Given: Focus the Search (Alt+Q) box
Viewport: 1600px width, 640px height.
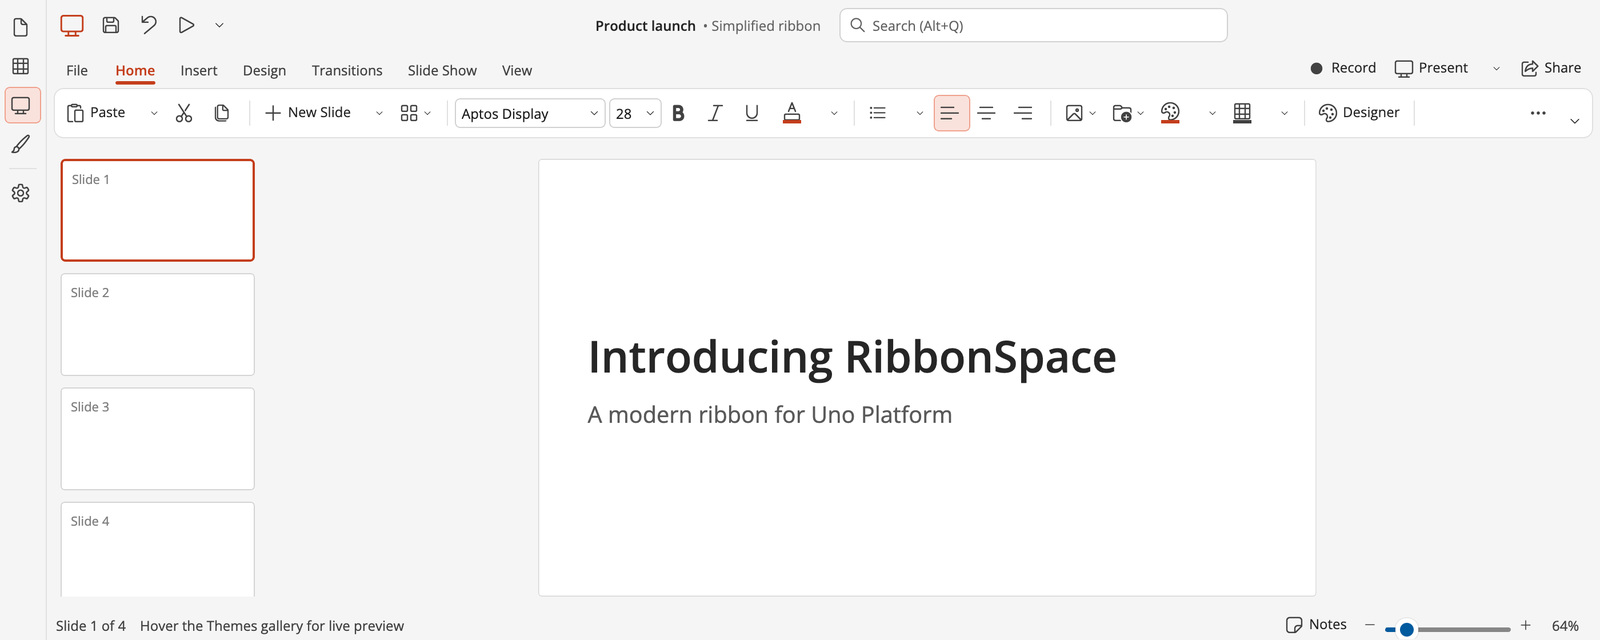Looking at the screenshot, I should point(1033,26).
